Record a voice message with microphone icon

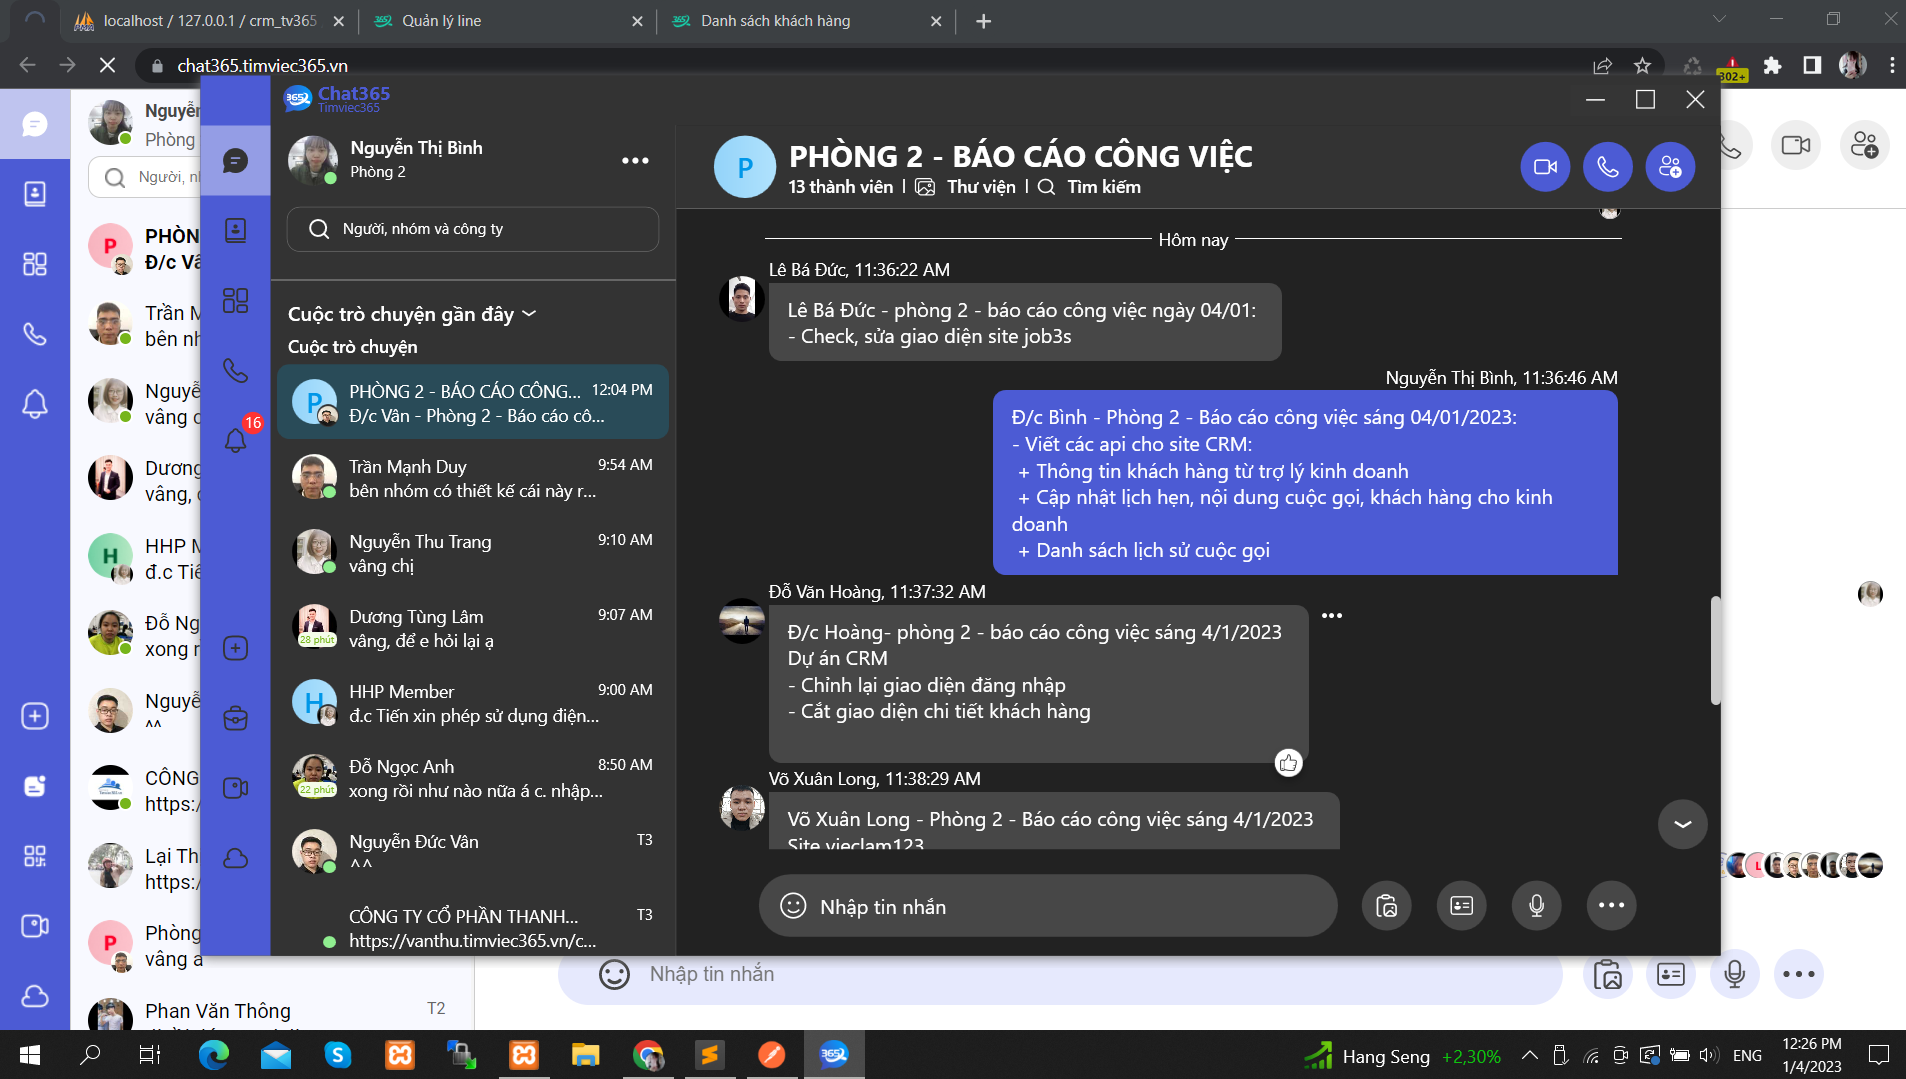[x=1536, y=906]
